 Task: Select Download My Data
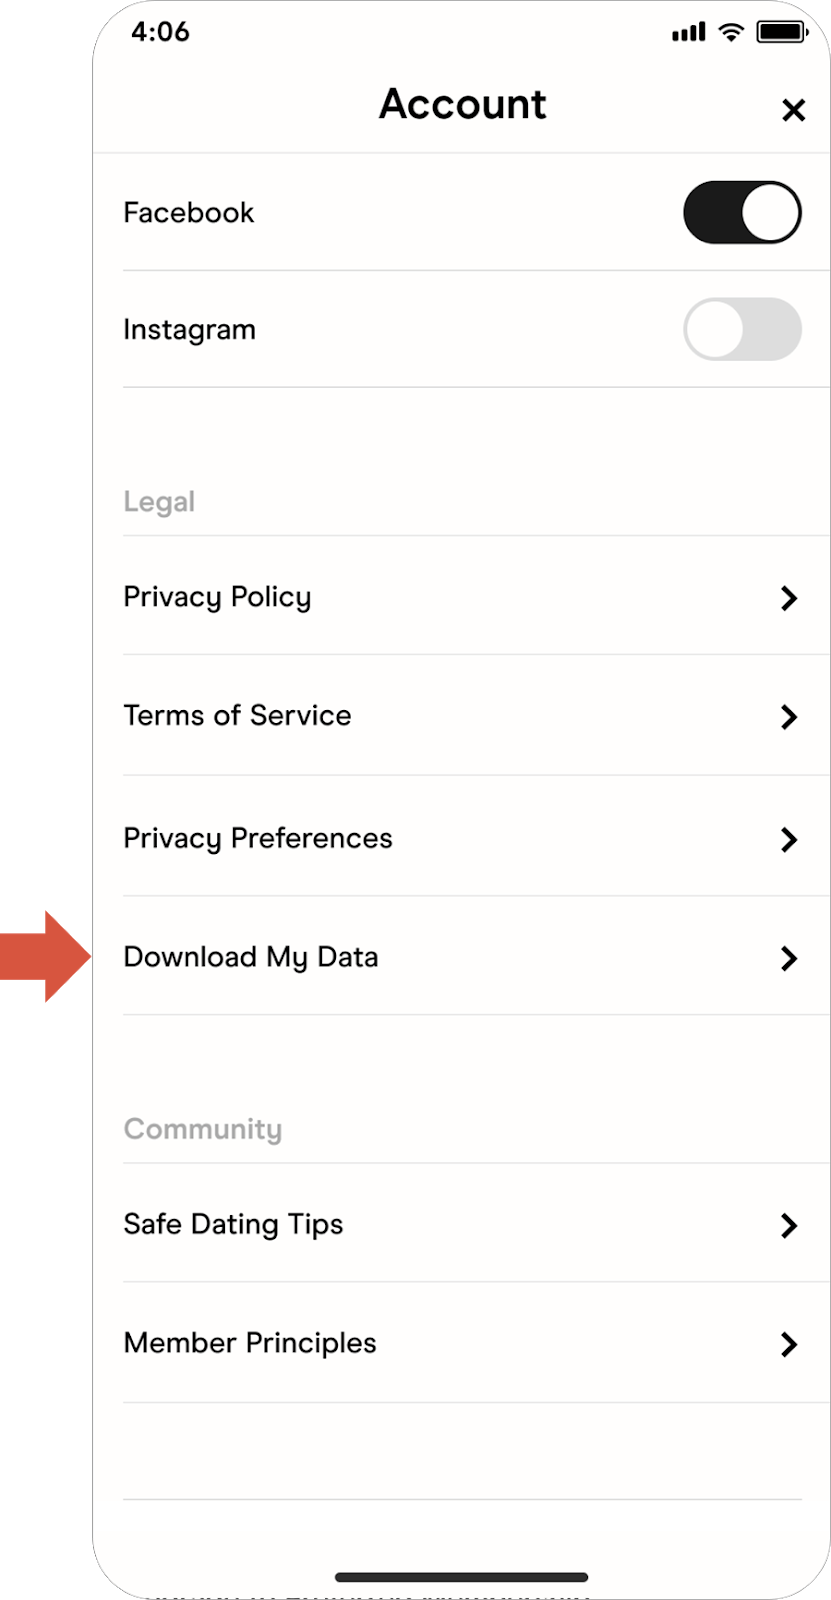coord(250,957)
